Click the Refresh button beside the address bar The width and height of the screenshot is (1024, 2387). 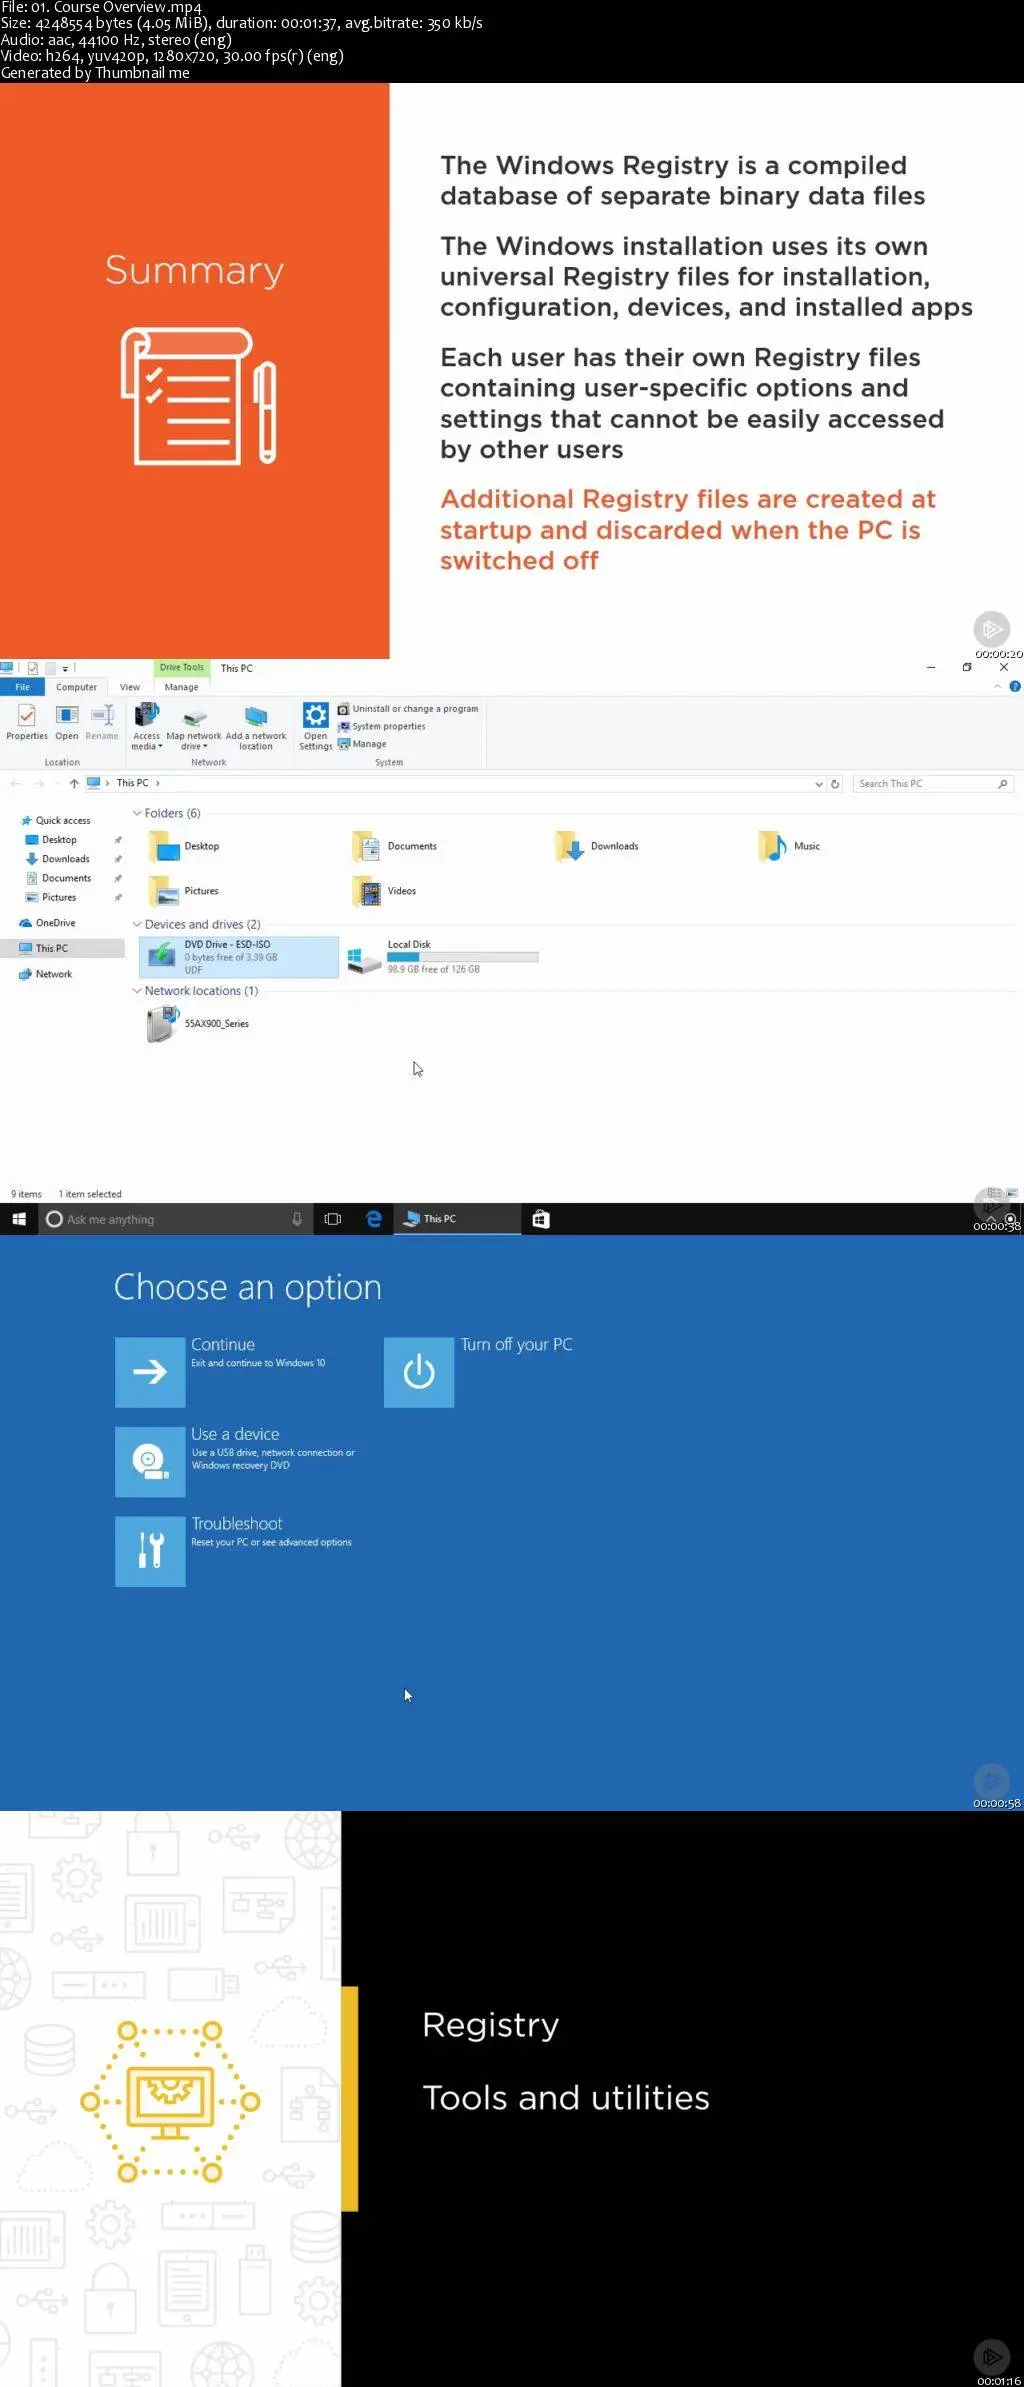coord(835,784)
